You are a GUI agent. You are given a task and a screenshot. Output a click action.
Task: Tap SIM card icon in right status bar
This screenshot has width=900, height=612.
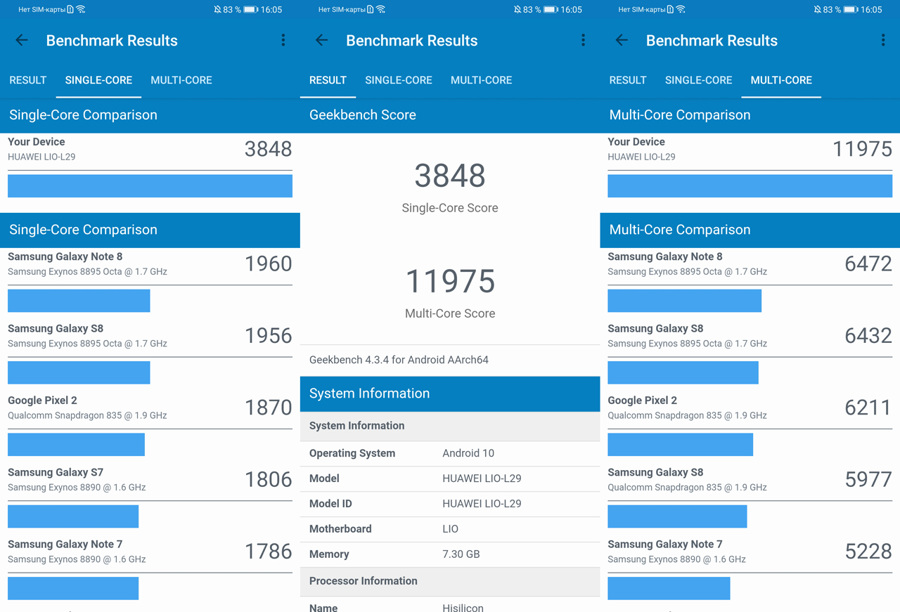[x=670, y=9]
